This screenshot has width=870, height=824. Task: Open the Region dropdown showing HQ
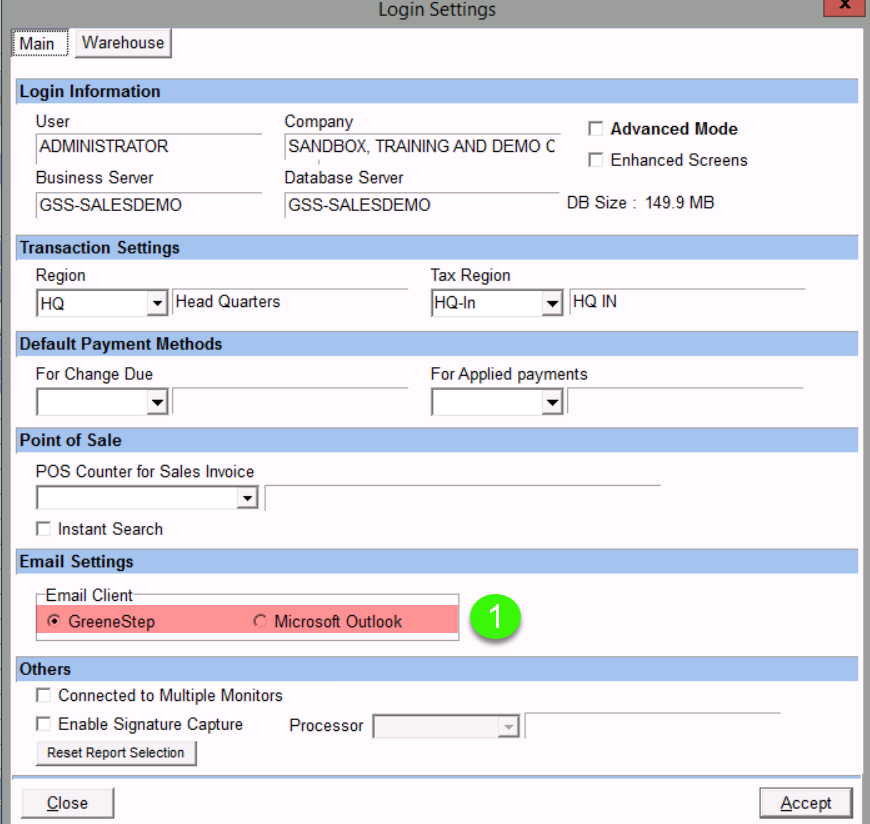(156, 303)
